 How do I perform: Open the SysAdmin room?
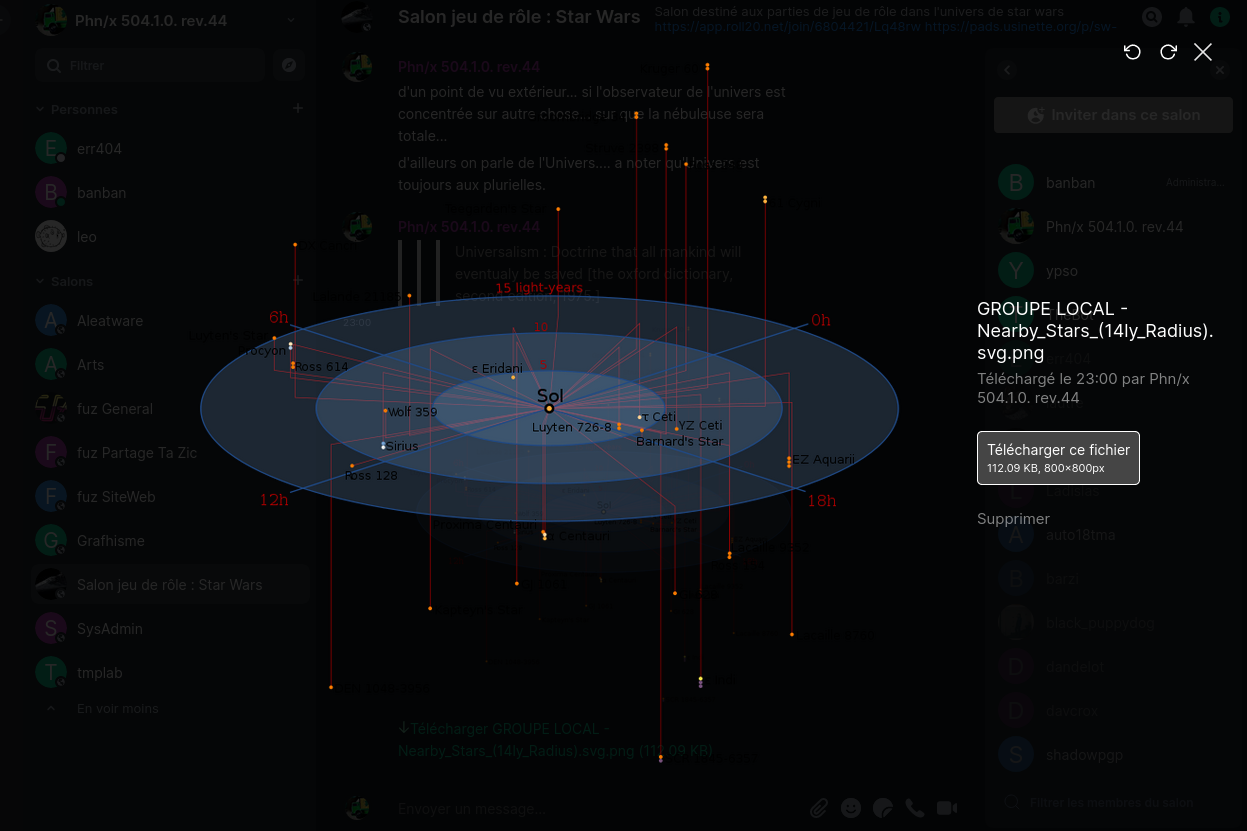[x=170, y=629]
